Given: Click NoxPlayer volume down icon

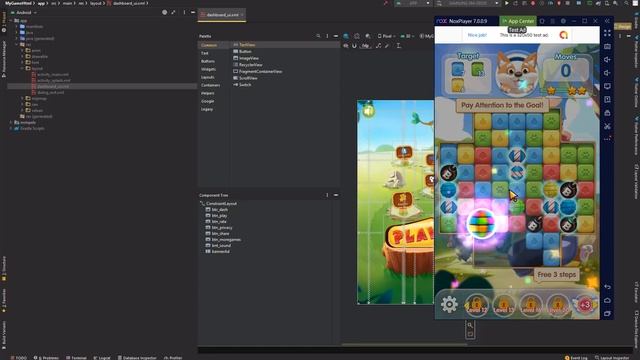Looking at the screenshot, I should pyautogui.click(x=607, y=73).
